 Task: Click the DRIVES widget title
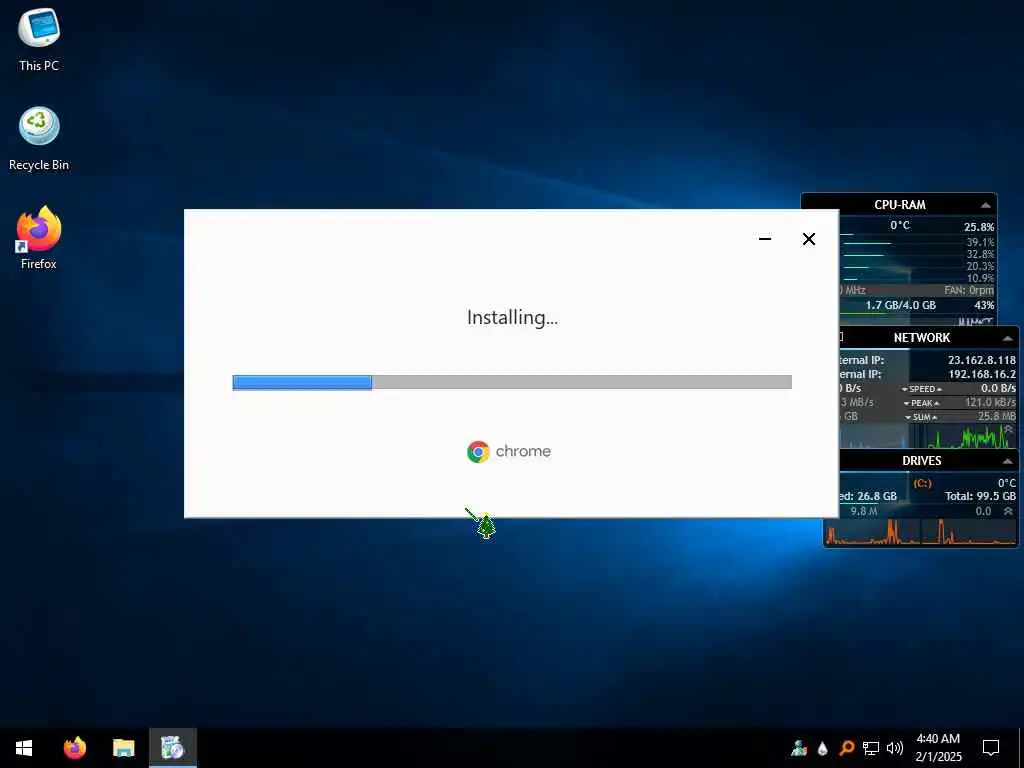point(921,460)
